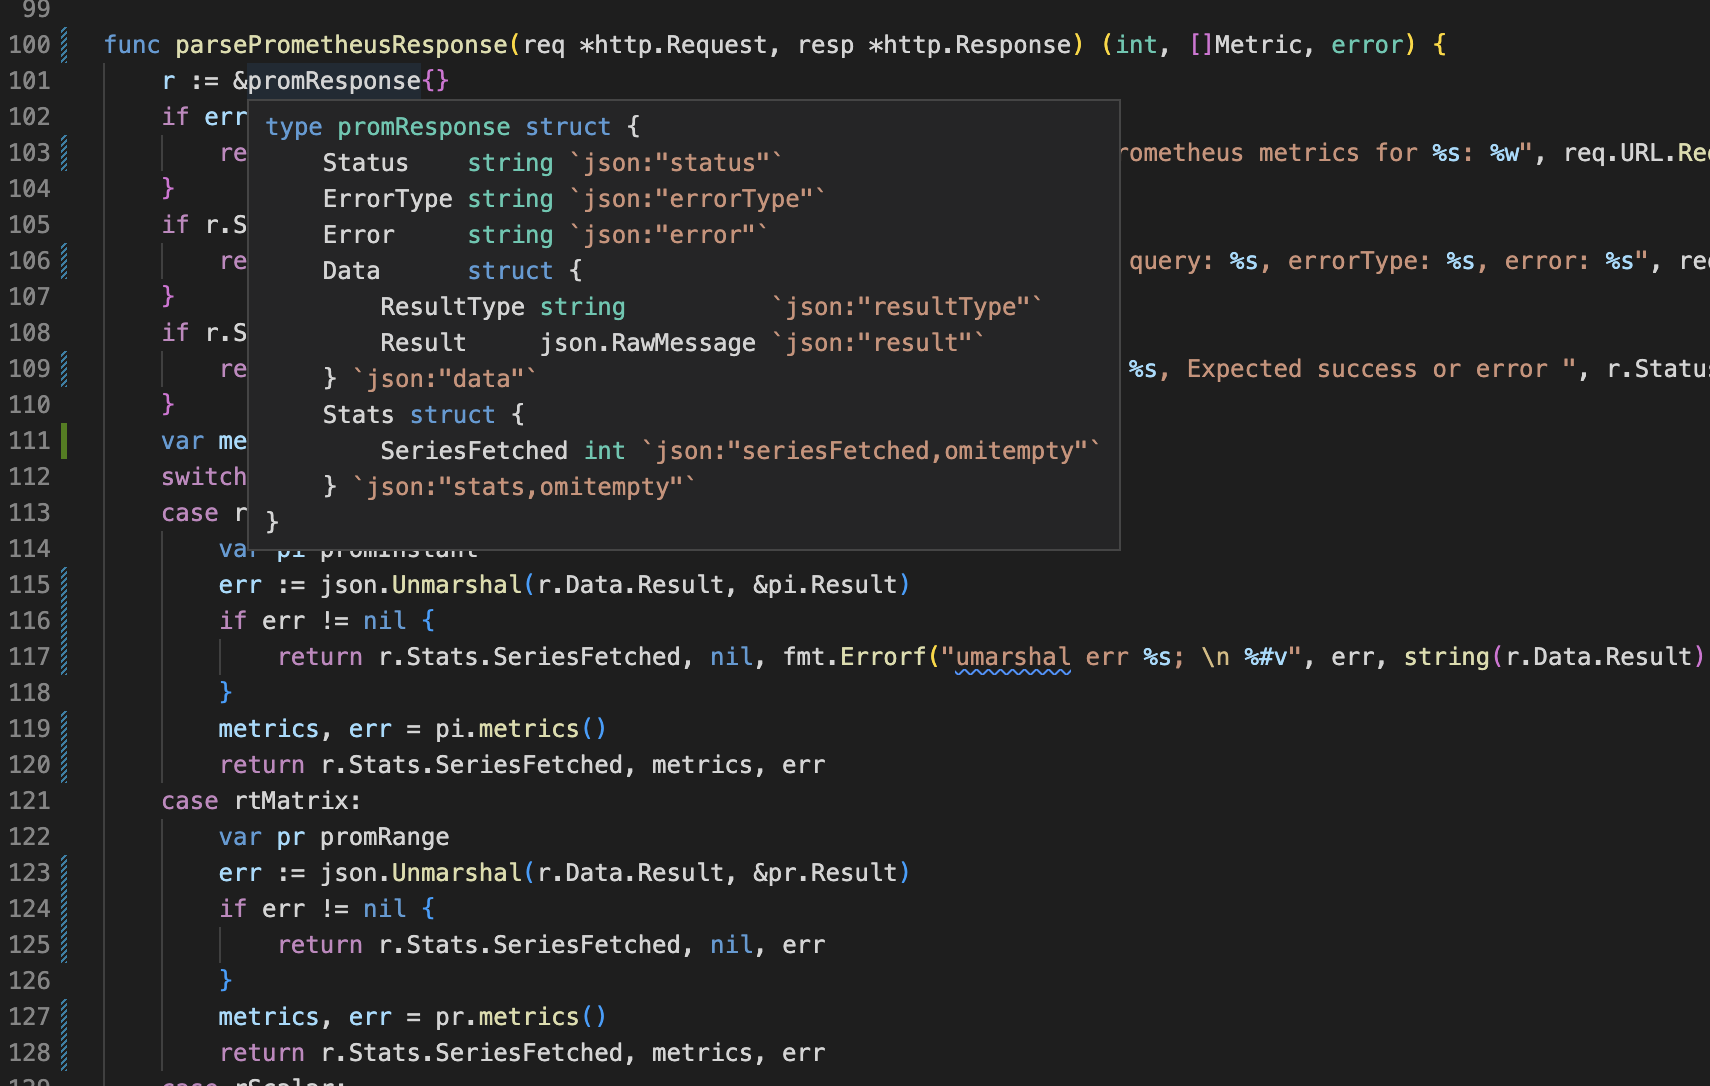The height and width of the screenshot is (1086, 1710).
Task: Click the change mark beside line 109
Action: [63, 368]
